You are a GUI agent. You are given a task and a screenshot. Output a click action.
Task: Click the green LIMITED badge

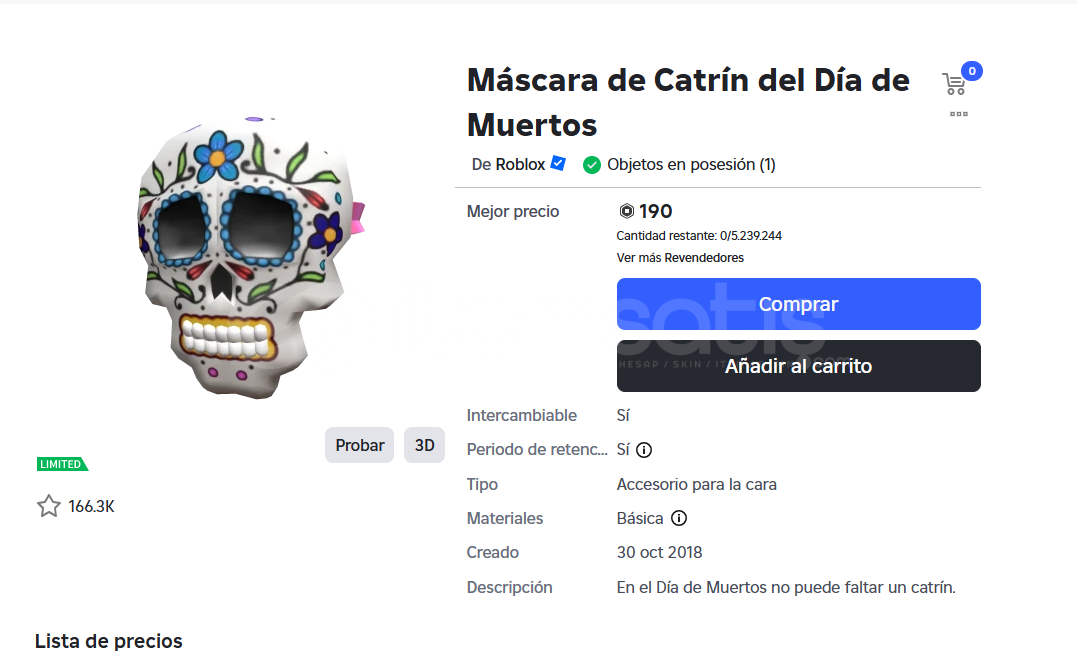[62, 464]
